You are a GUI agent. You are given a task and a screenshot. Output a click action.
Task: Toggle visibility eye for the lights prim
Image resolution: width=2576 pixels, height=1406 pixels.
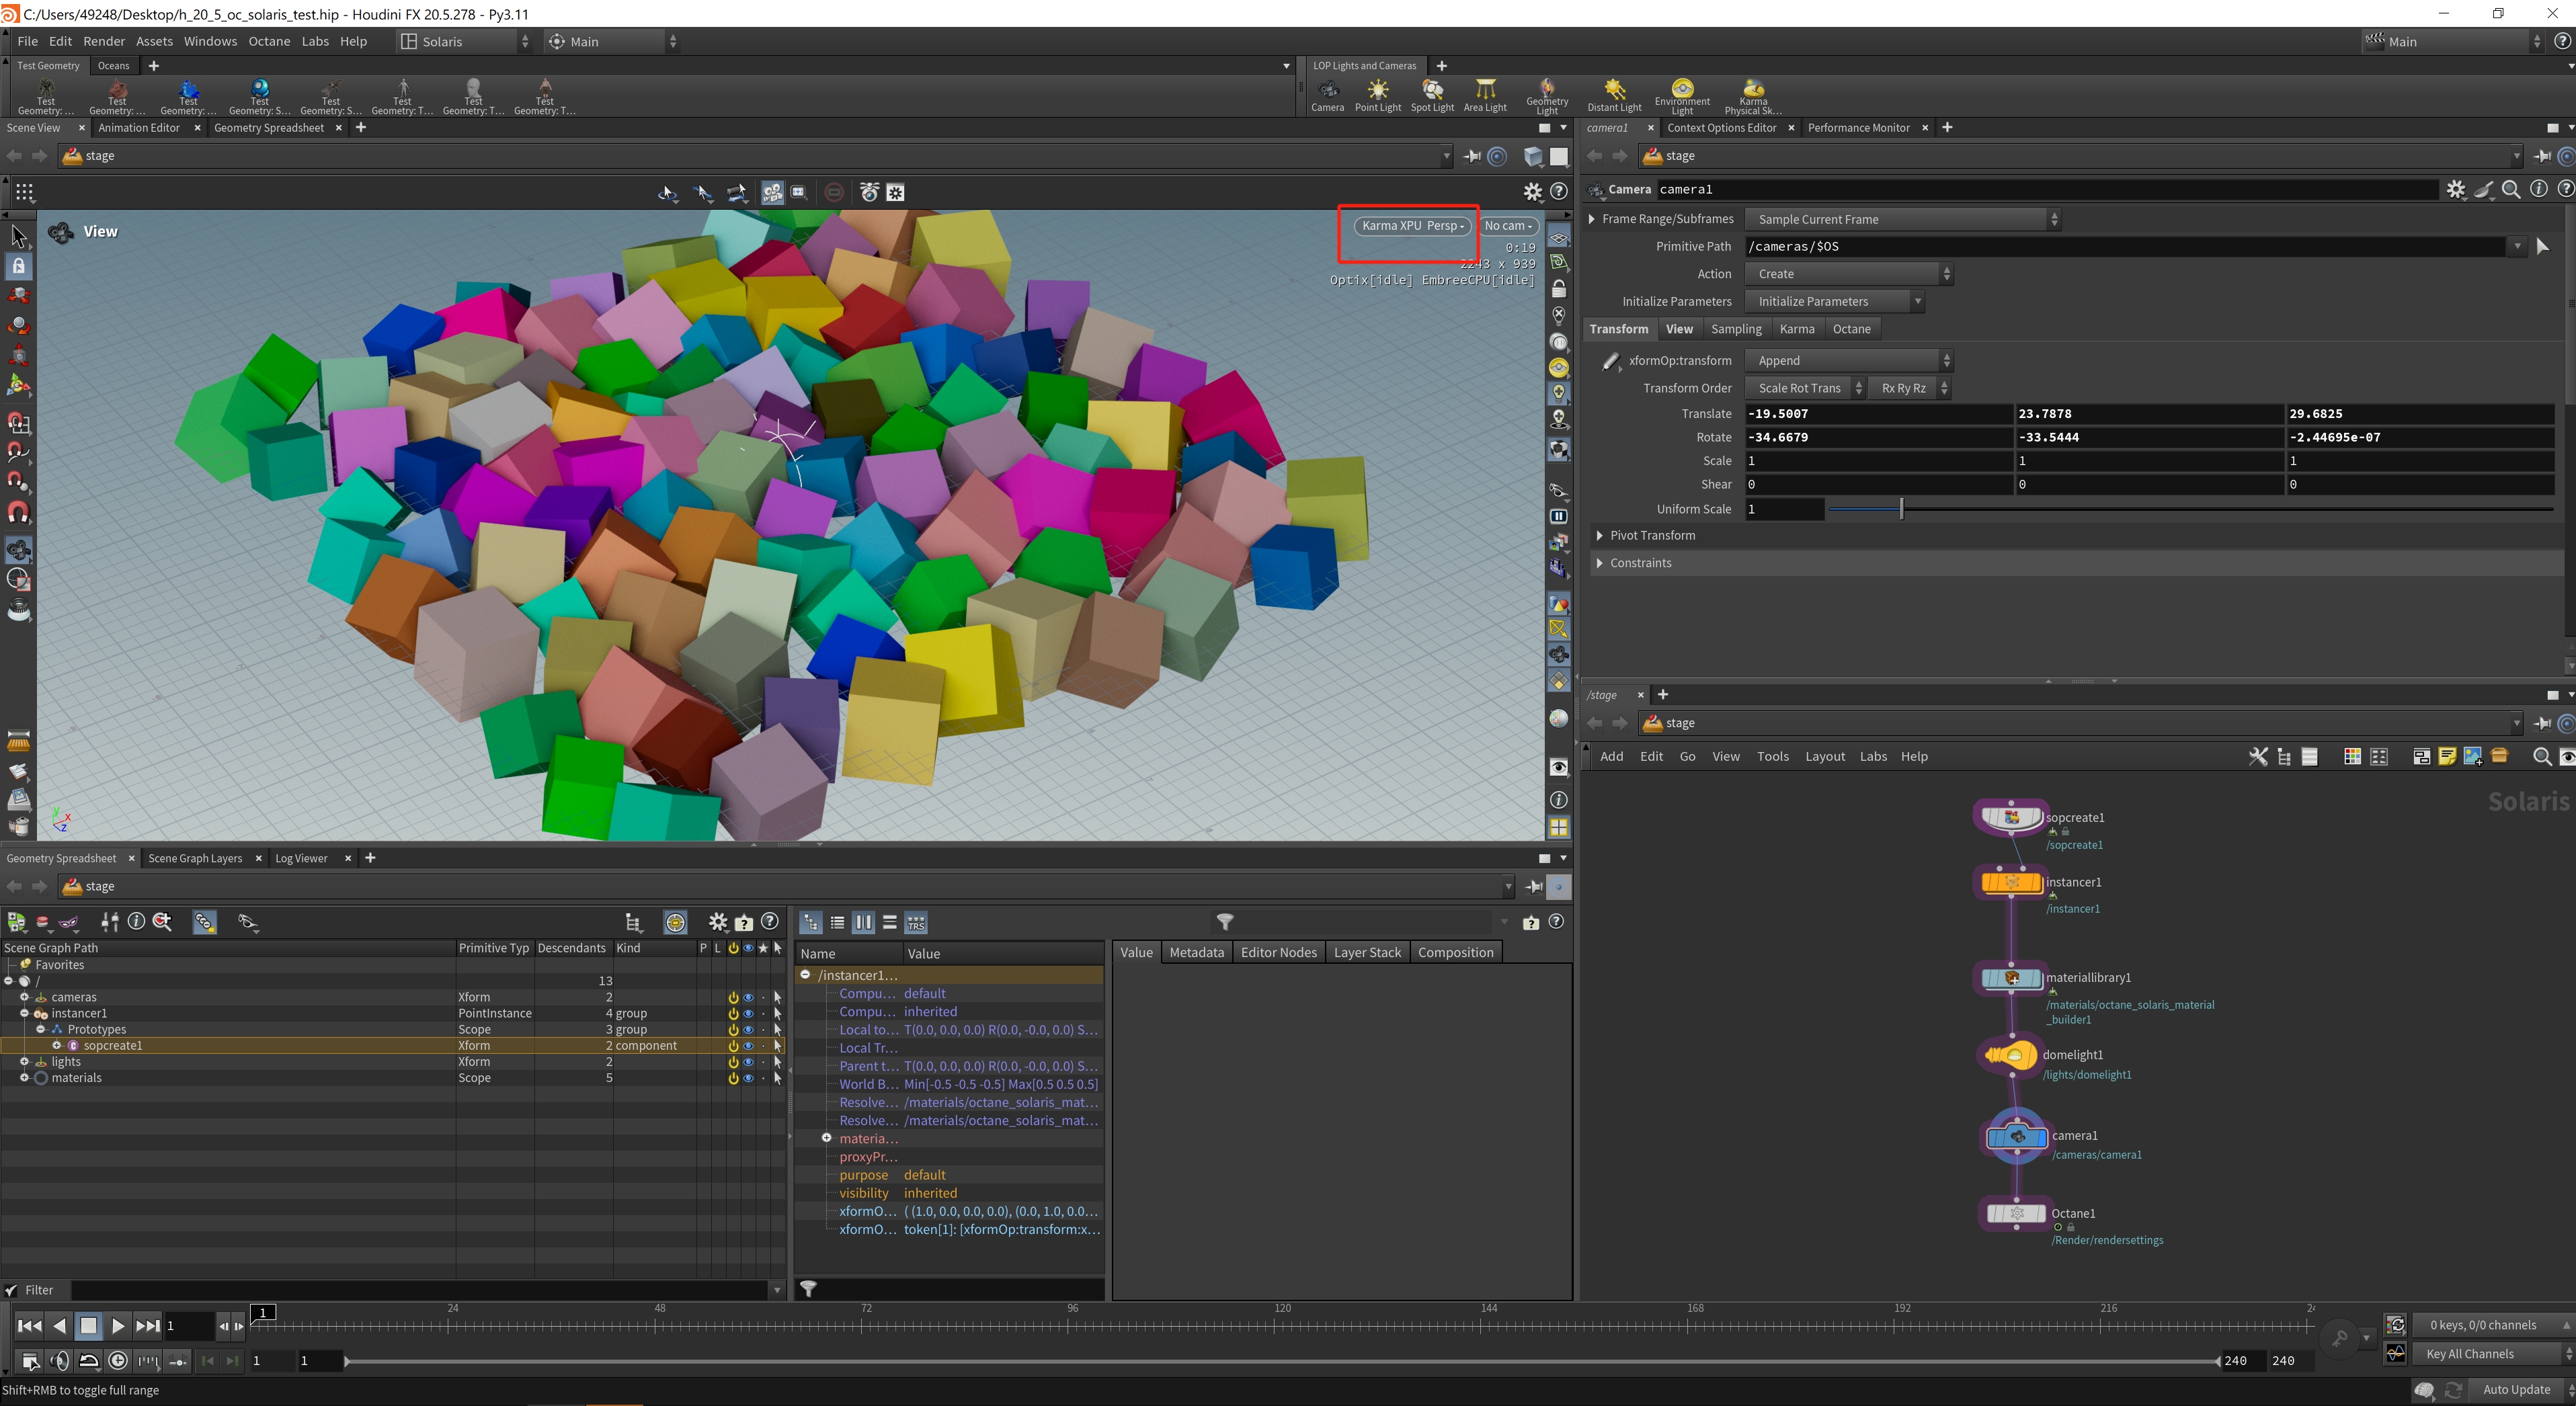click(748, 1062)
